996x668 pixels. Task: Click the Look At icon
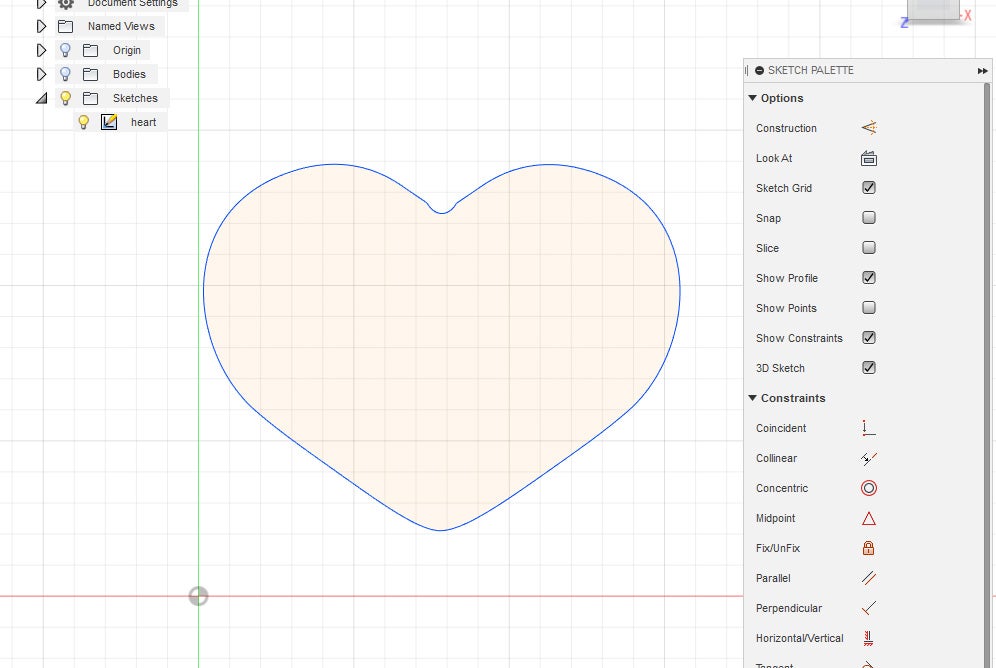click(868, 158)
